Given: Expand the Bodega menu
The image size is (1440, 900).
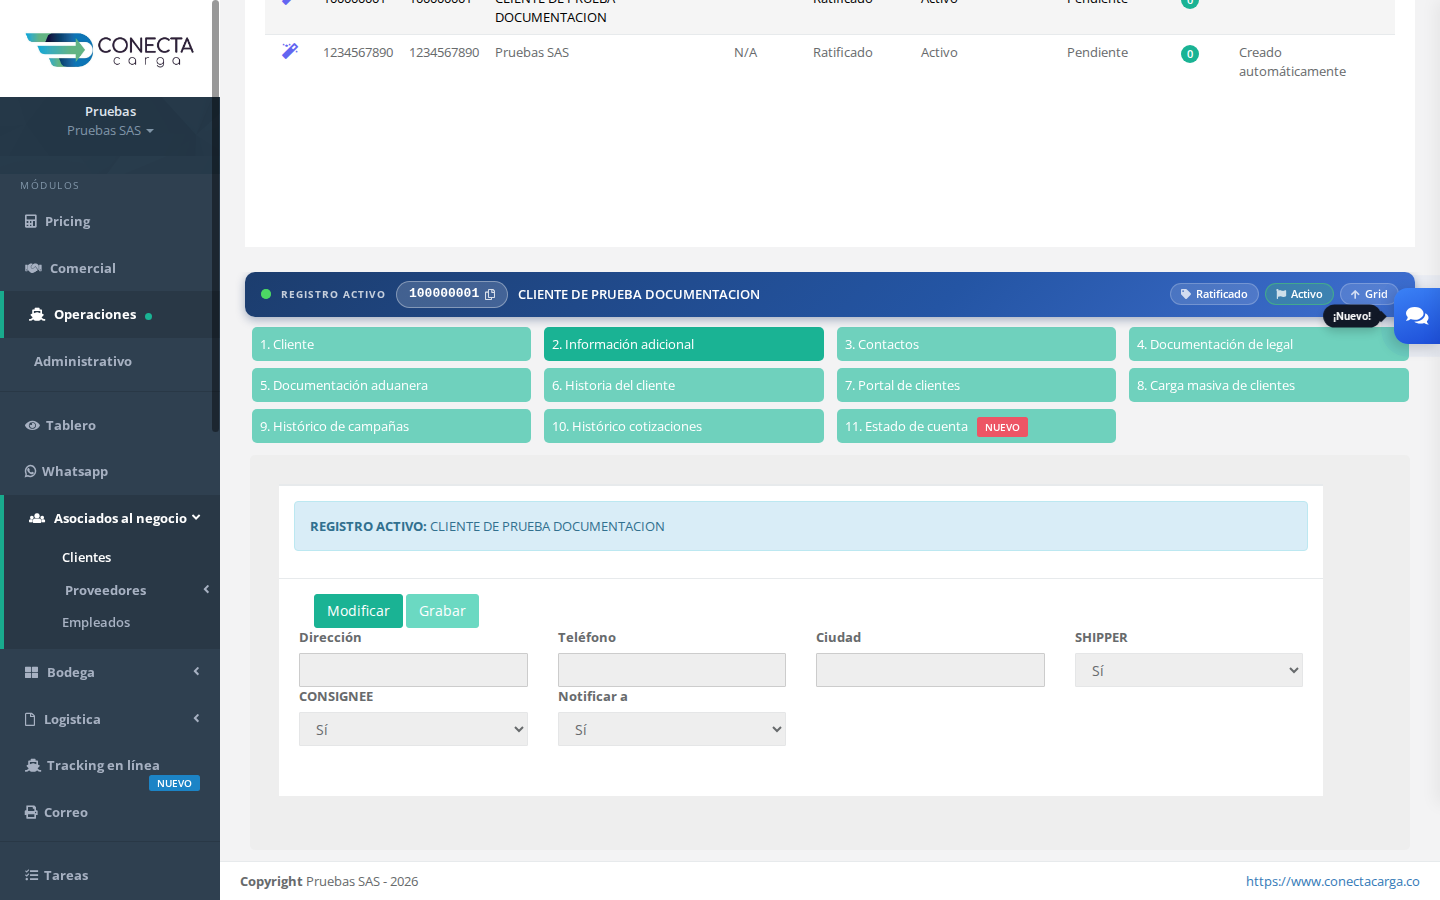Looking at the screenshot, I should [108, 672].
